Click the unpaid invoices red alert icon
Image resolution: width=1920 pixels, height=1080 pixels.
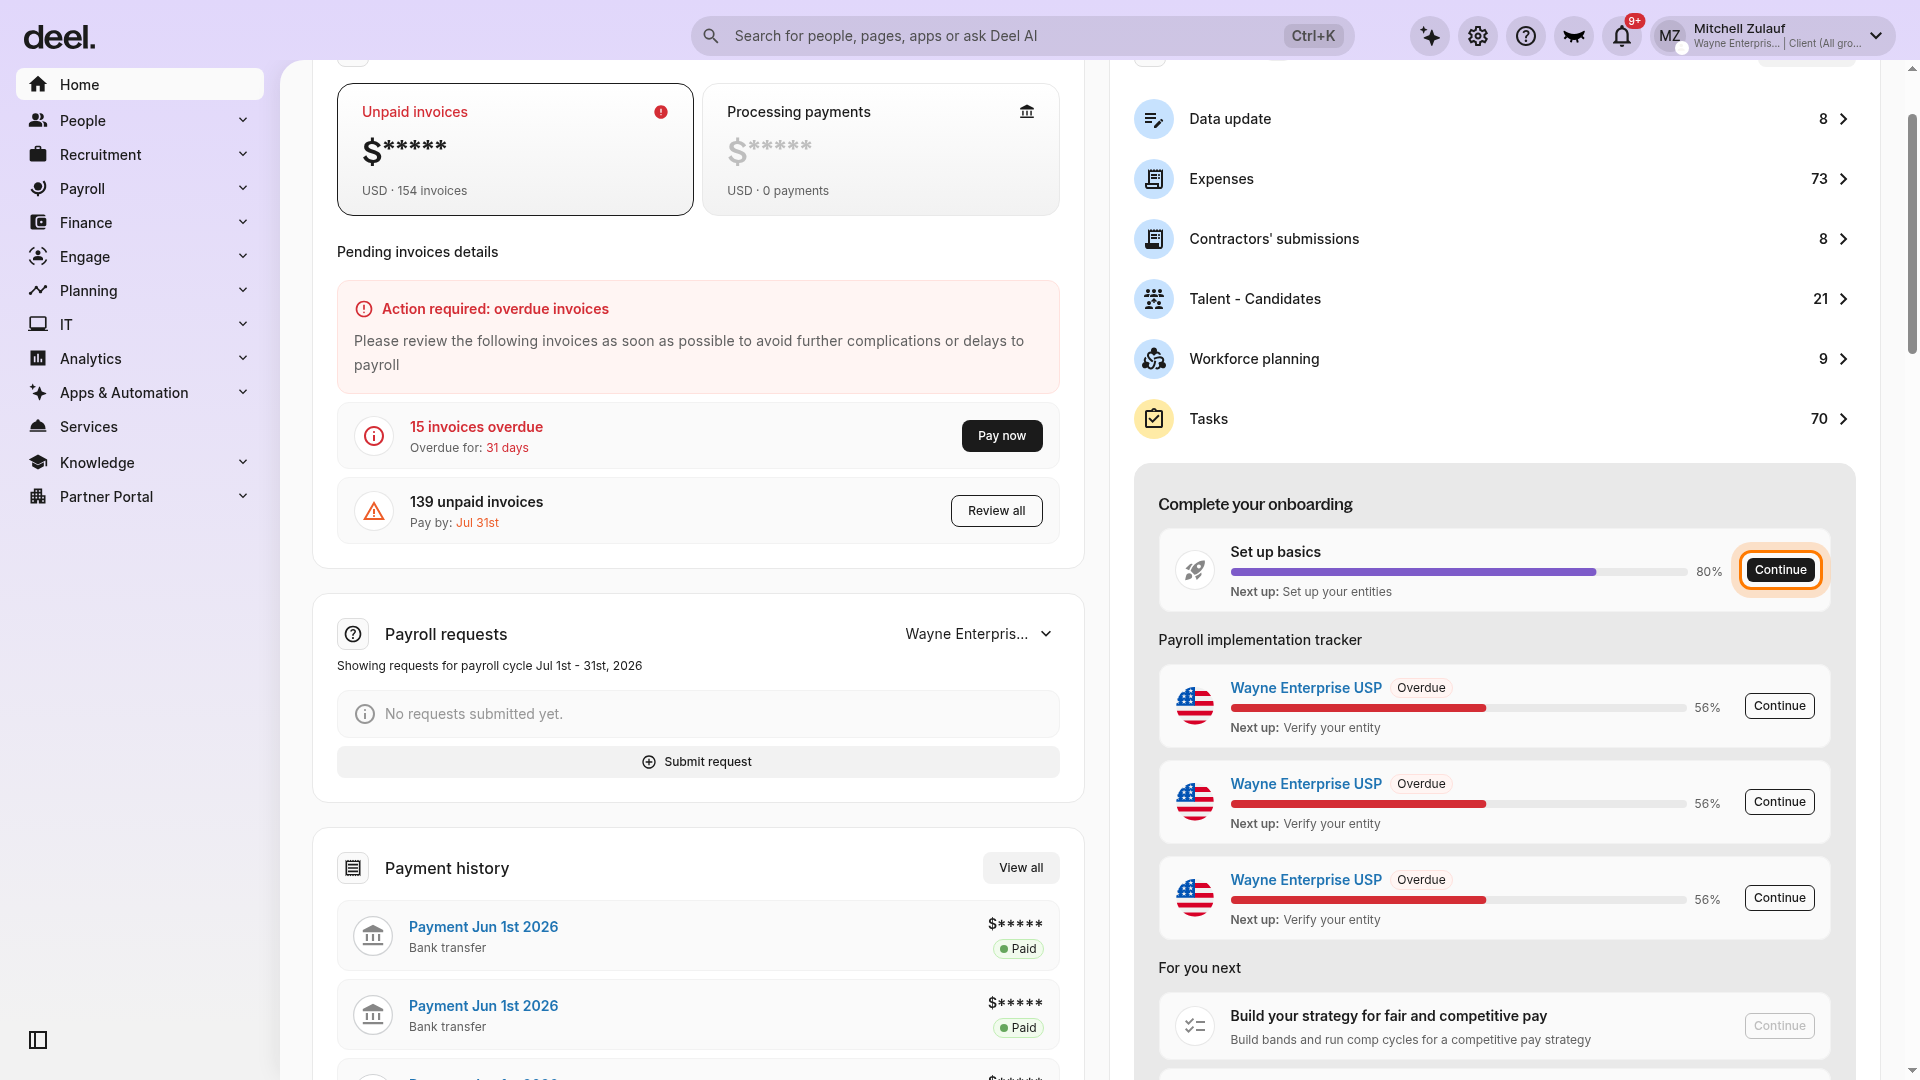[661, 112]
